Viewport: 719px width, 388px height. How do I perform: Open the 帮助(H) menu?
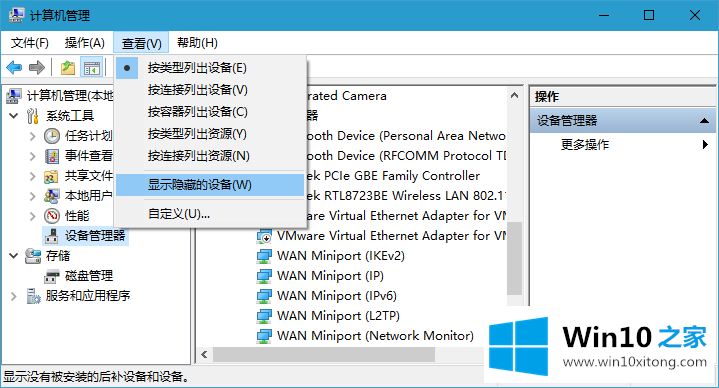pos(197,43)
